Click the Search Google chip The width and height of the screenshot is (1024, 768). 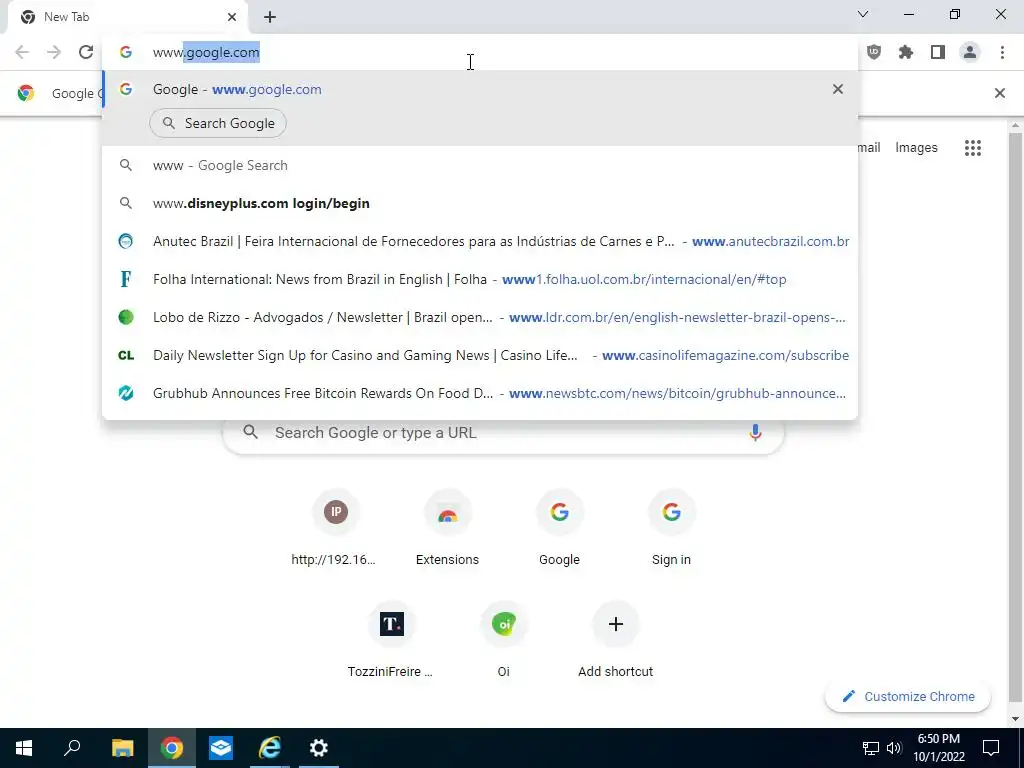coord(218,123)
